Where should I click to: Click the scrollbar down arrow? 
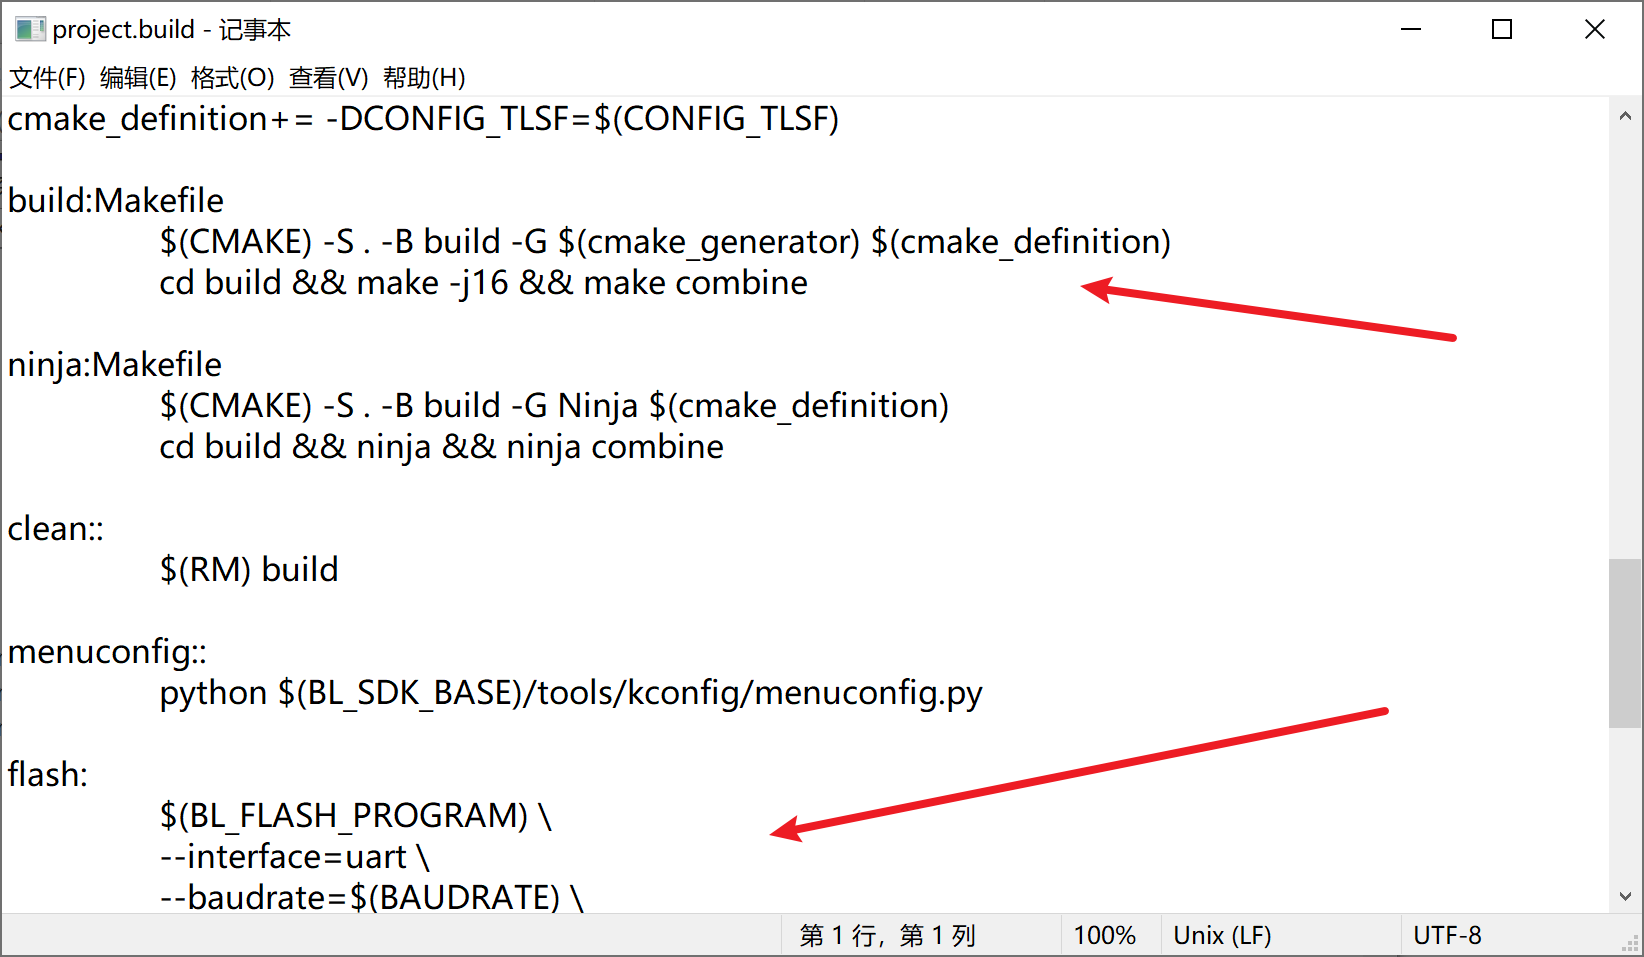pos(1625,896)
